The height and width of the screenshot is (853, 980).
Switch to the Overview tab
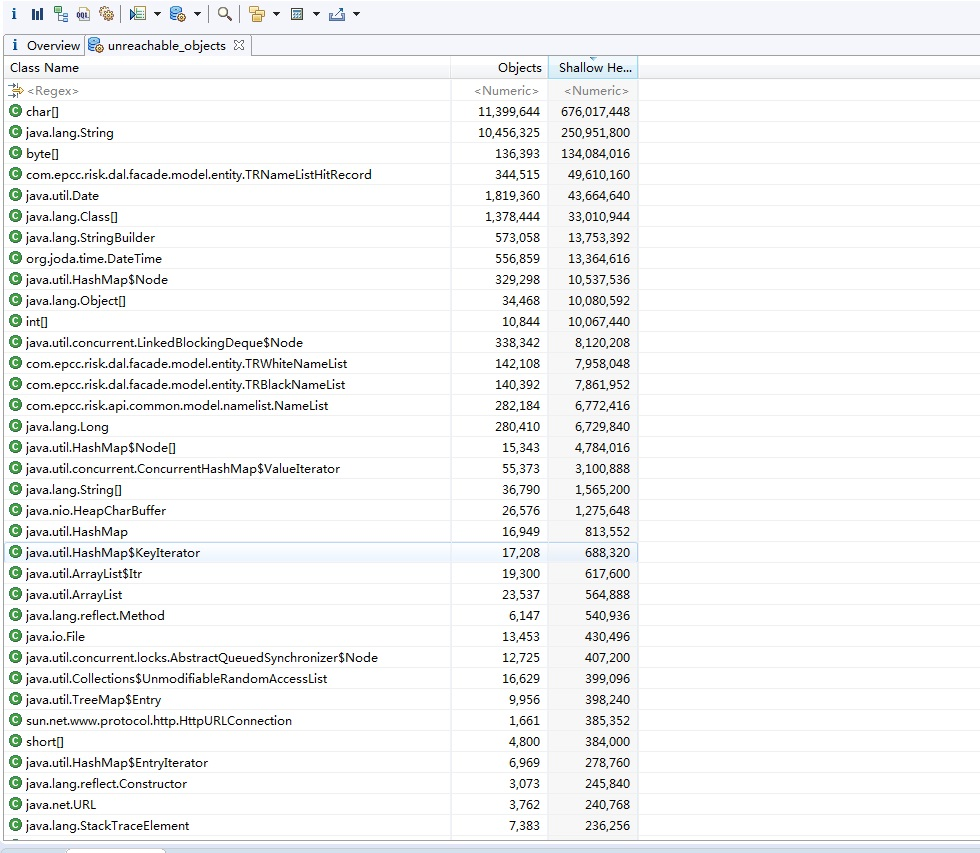(x=45, y=46)
